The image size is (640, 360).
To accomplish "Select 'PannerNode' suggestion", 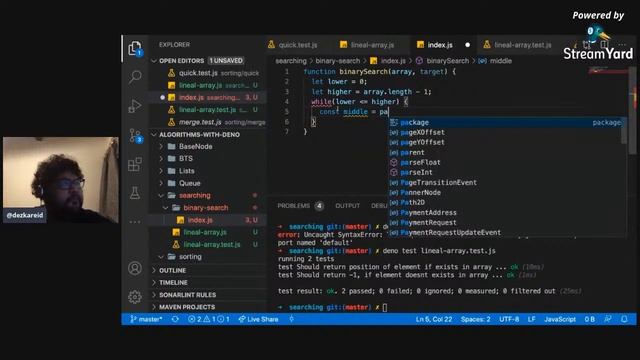I will pyautogui.click(x=504, y=192).
